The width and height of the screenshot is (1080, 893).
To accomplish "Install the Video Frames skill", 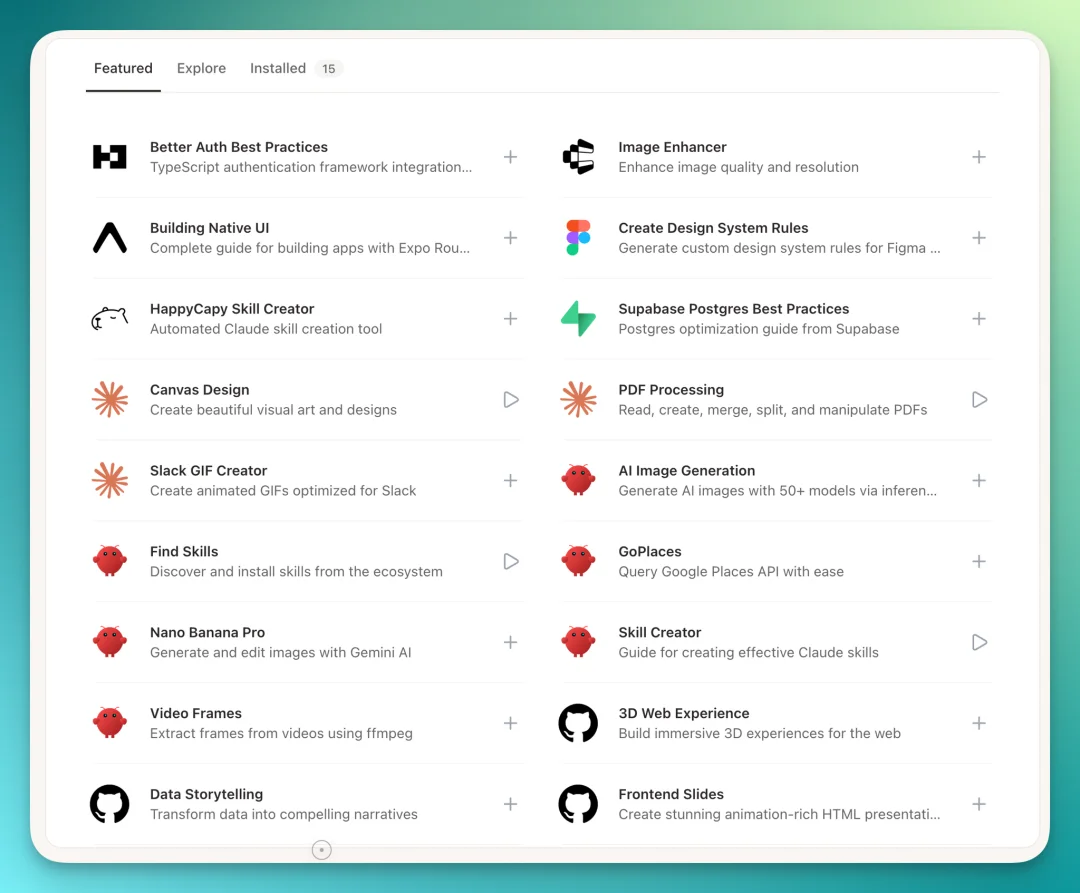I will pyautogui.click(x=510, y=723).
